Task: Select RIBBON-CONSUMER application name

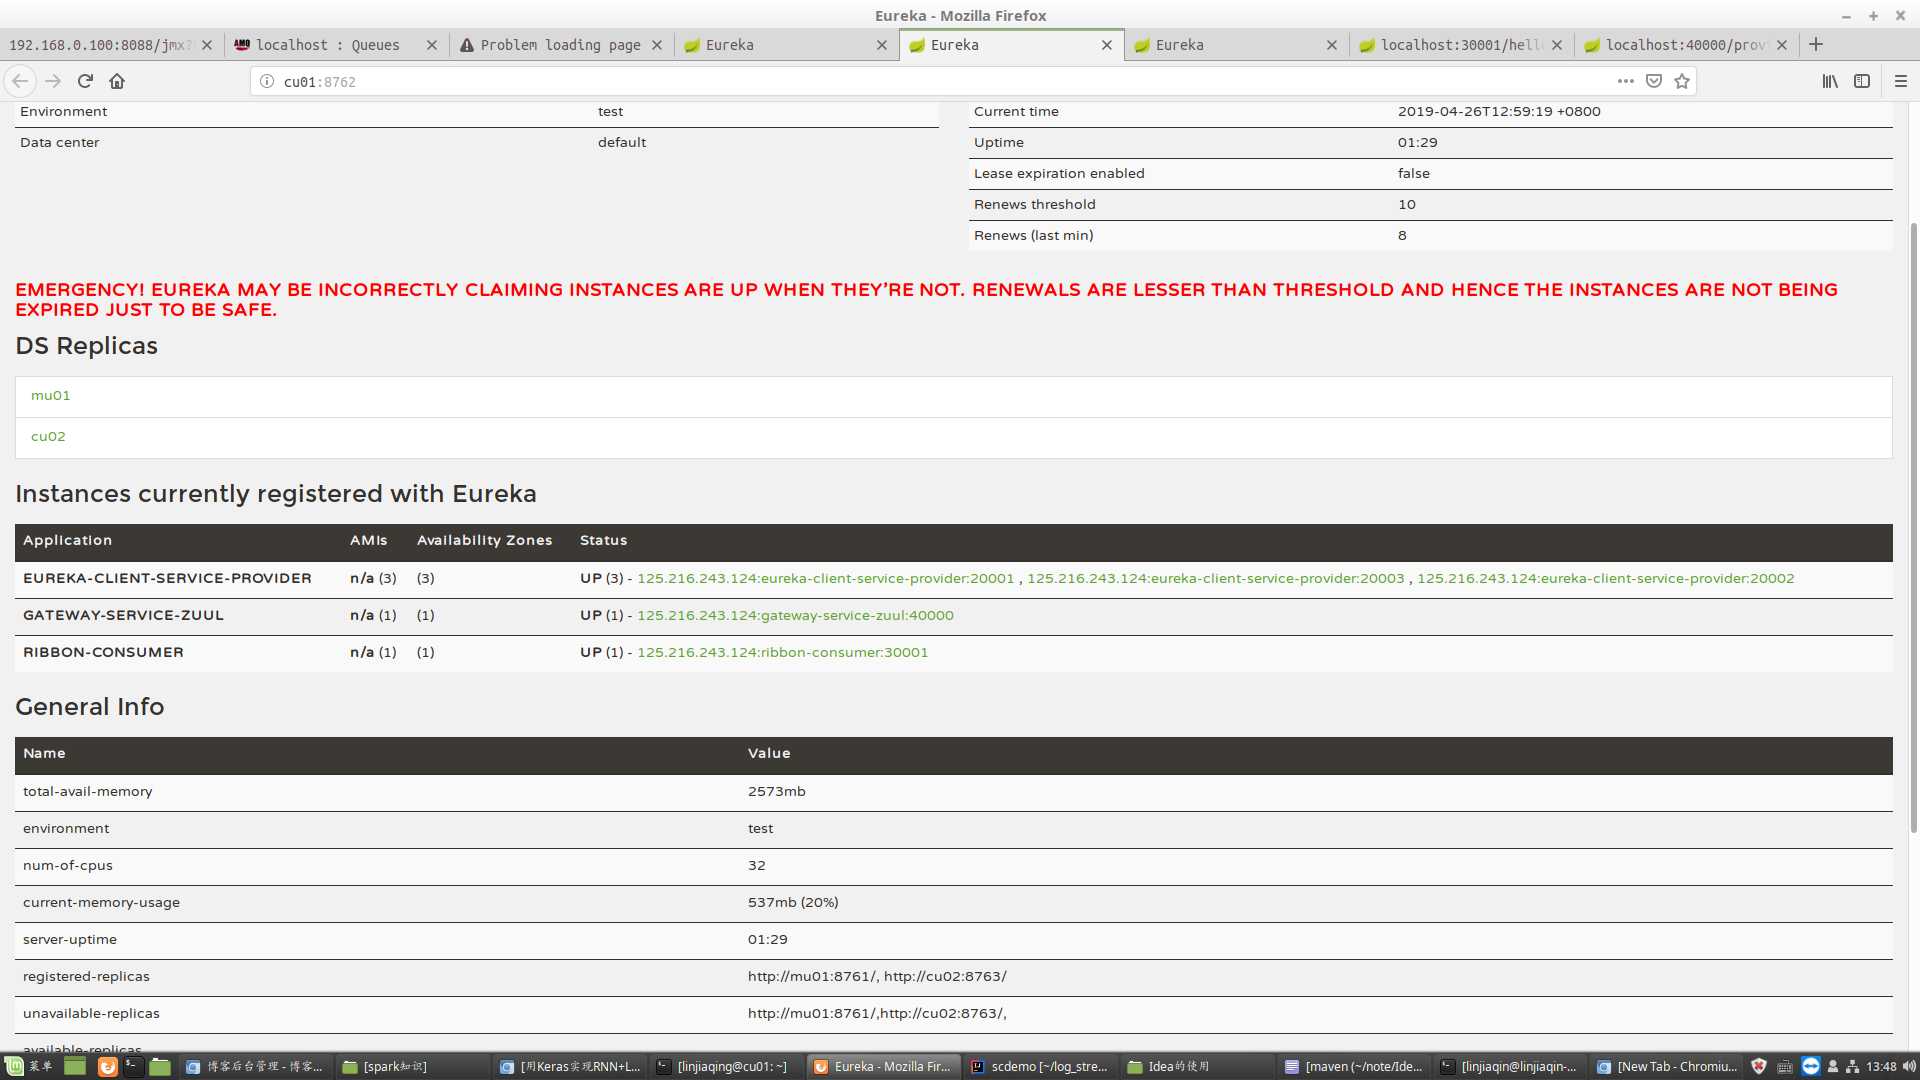Action: coord(103,653)
